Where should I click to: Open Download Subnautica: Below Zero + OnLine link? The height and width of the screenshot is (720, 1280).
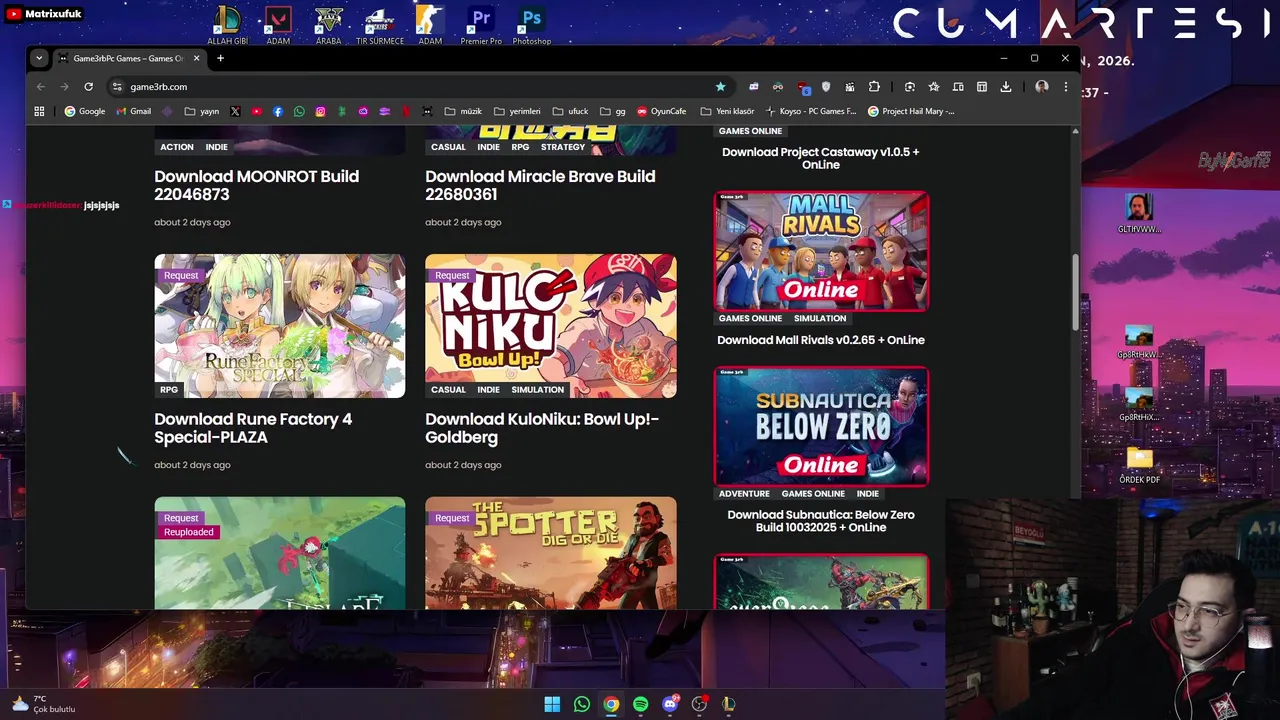(x=821, y=521)
